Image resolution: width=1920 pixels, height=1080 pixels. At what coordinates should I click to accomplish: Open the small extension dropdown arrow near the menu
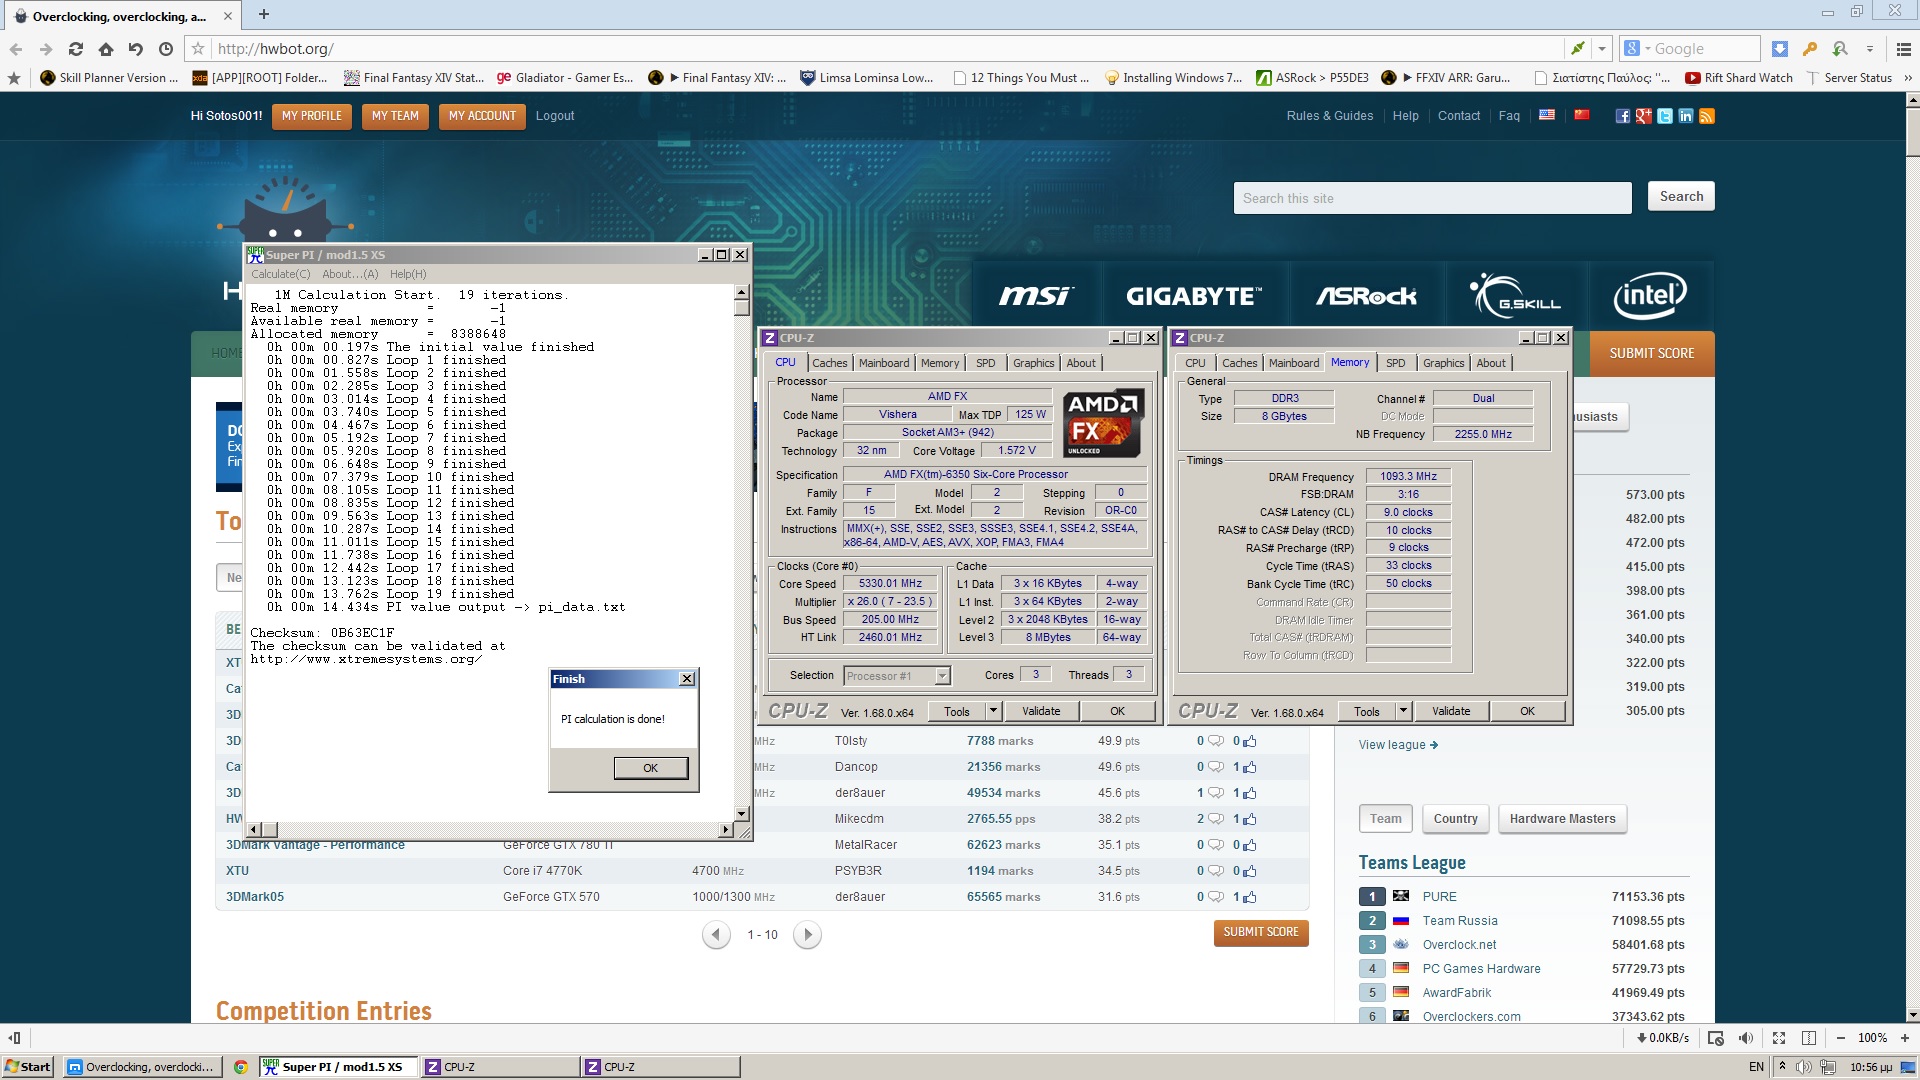pos(1870,48)
